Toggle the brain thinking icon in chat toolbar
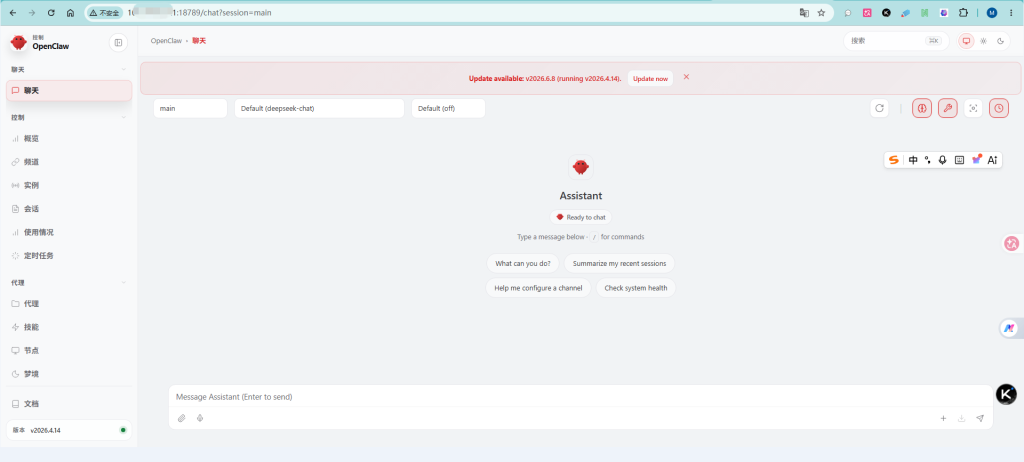The height and width of the screenshot is (462, 1024). pos(922,108)
